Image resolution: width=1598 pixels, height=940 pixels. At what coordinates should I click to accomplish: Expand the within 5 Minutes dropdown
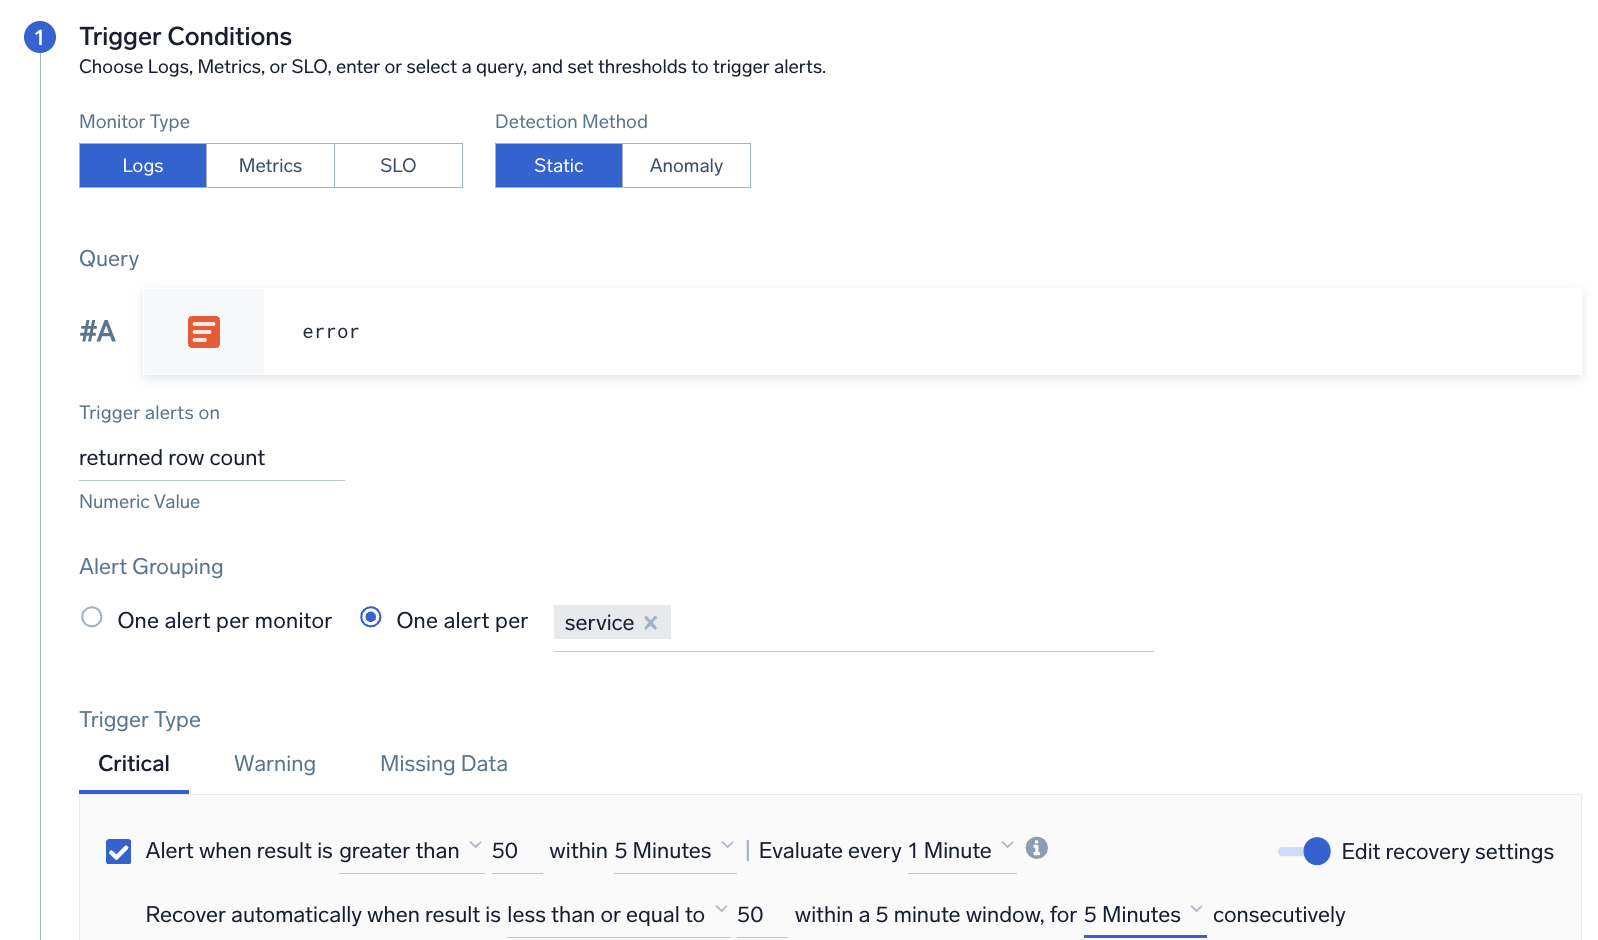point(674,851)
